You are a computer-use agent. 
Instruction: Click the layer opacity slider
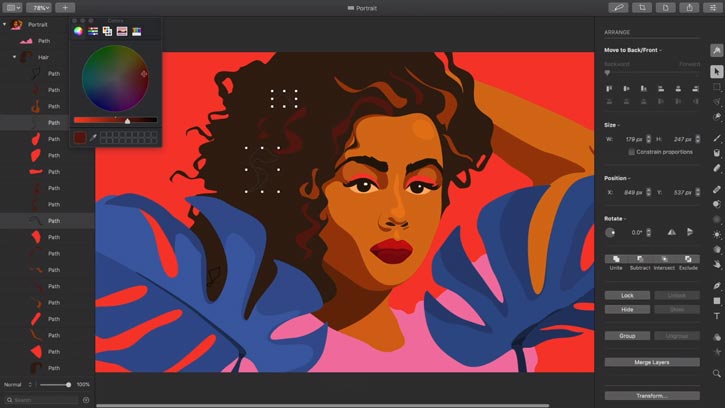[x=55, y=384]
